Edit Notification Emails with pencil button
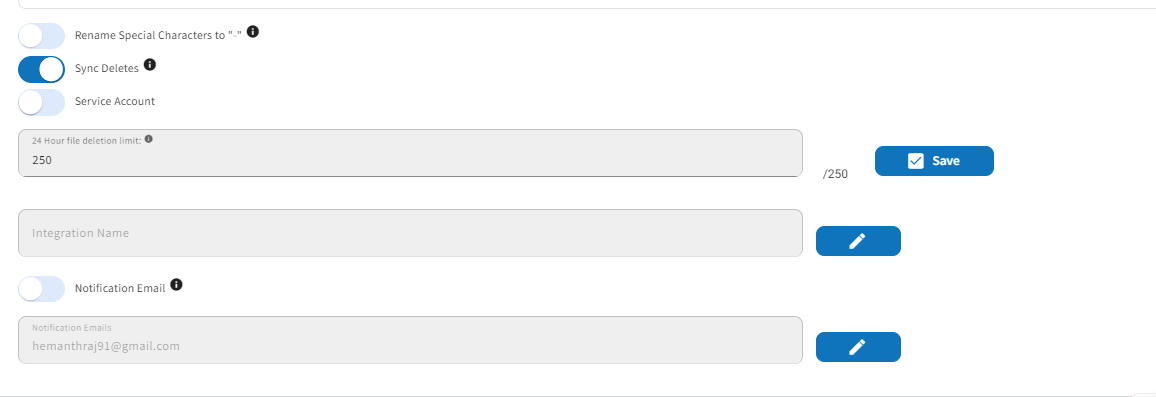 [x=858, y=347]
